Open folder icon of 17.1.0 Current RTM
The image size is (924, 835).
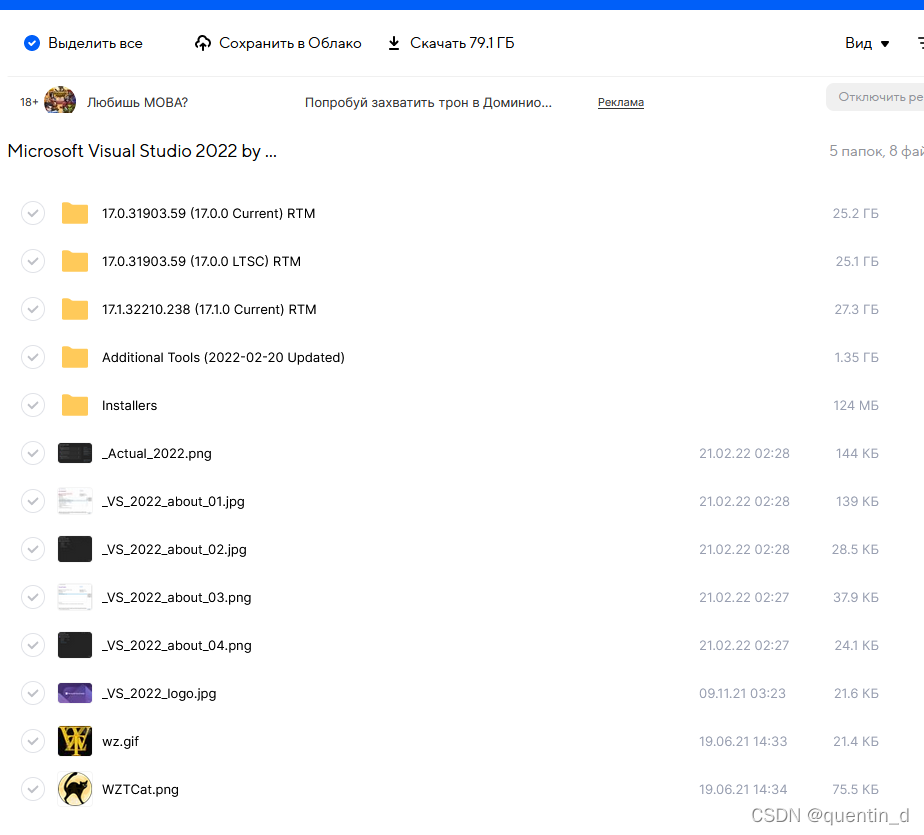pos(75,309)
